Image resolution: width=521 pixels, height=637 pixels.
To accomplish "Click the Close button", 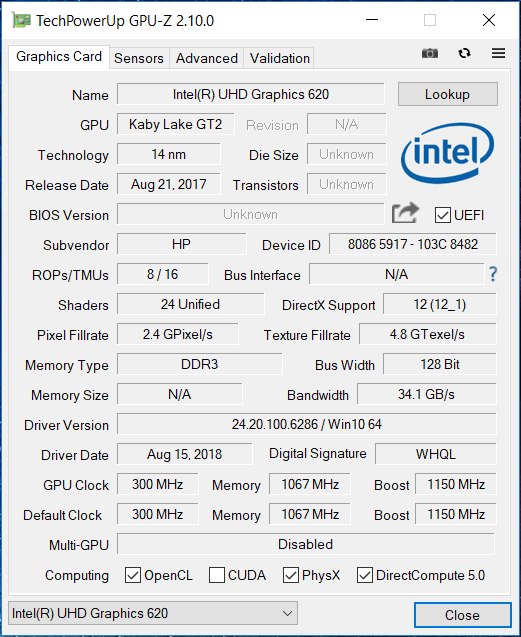I will (462, 615).
